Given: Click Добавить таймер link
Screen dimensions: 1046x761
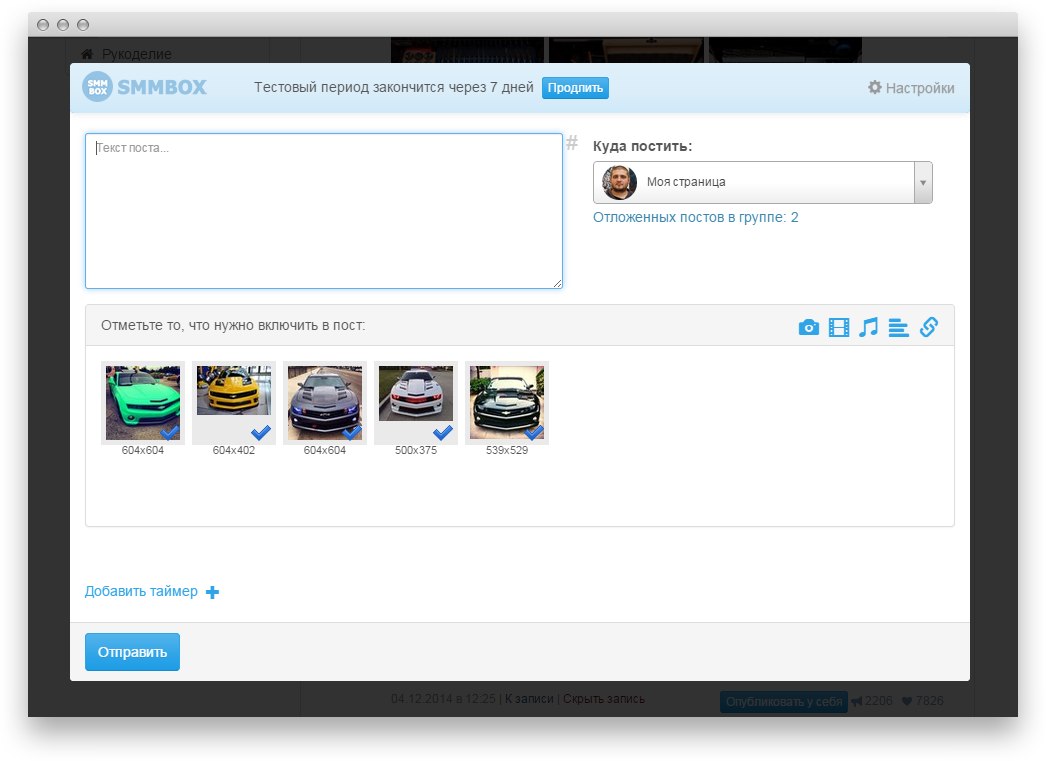Looking at the screenshot, I should pyautogui.click(x=141, y=591).
